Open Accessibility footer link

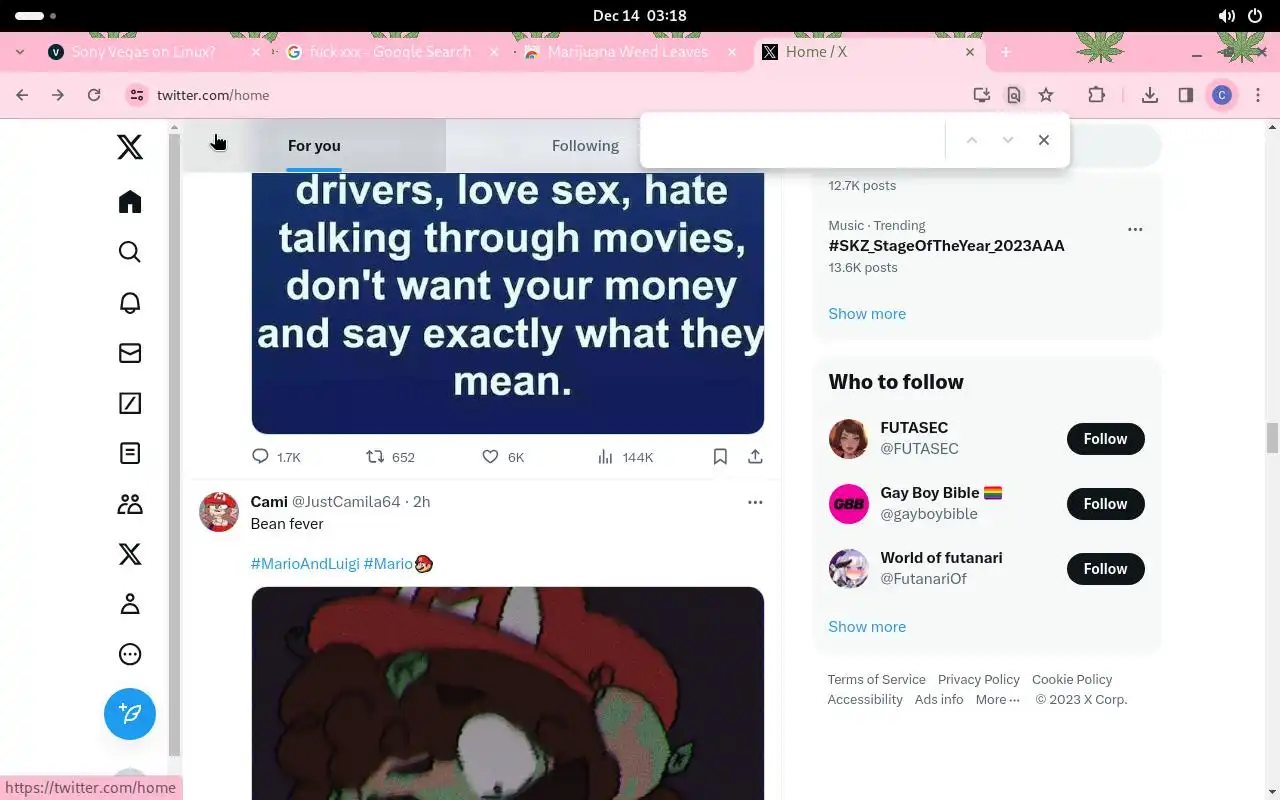[865, 700]
